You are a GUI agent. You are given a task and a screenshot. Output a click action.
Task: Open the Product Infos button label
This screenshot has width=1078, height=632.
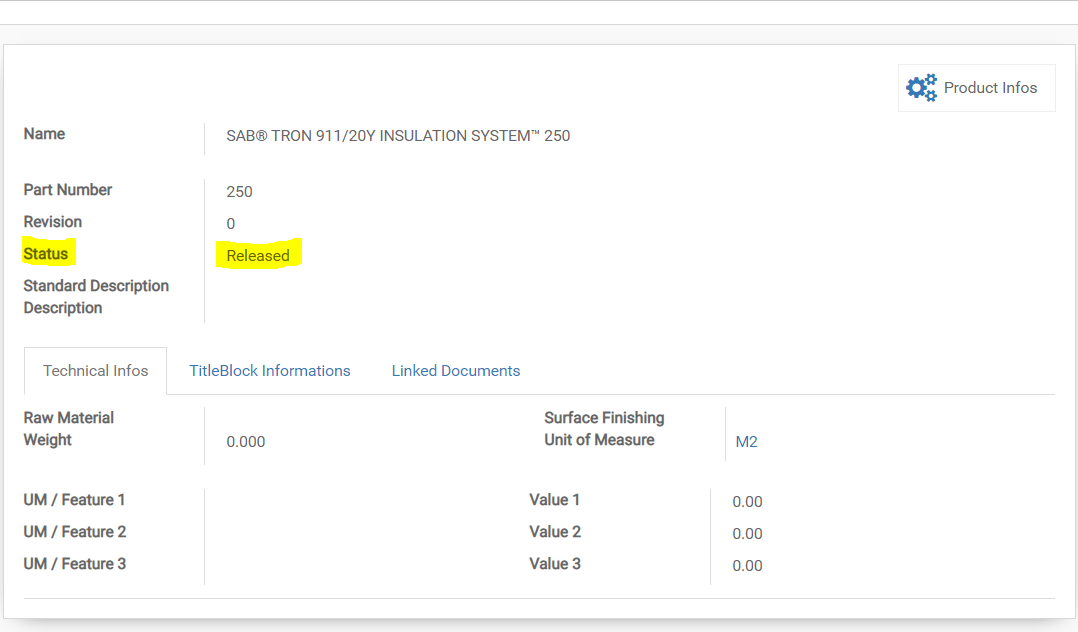[990, 88]
